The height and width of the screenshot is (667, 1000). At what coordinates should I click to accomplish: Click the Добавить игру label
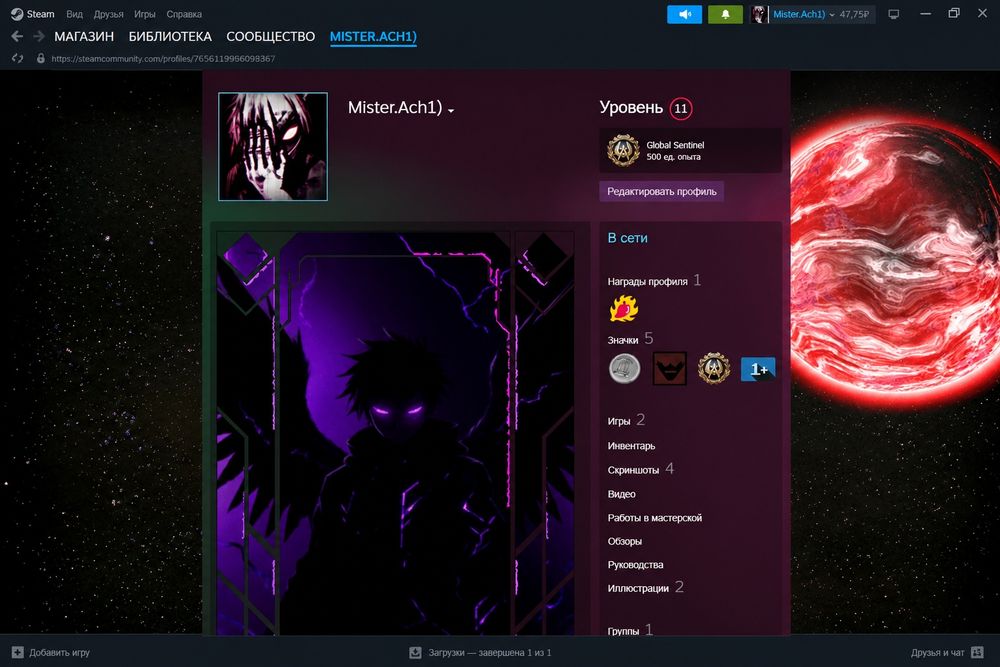click(59, 652)
